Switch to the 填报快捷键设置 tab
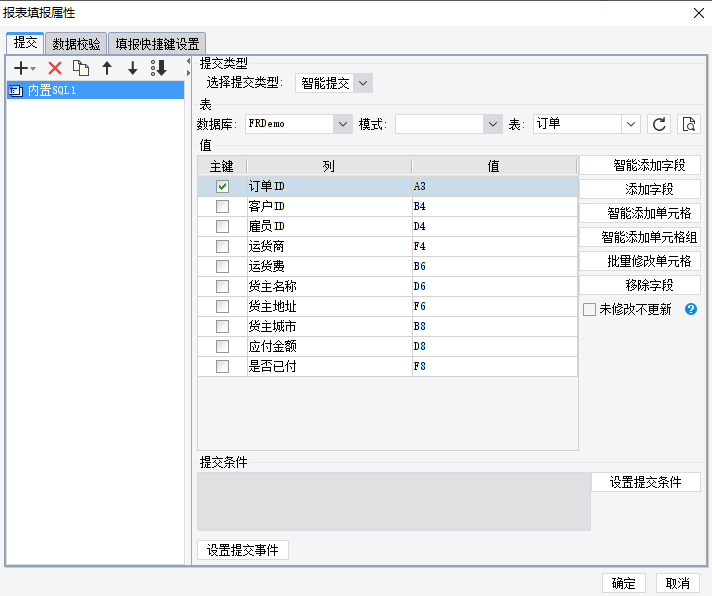 coord(157,44)
